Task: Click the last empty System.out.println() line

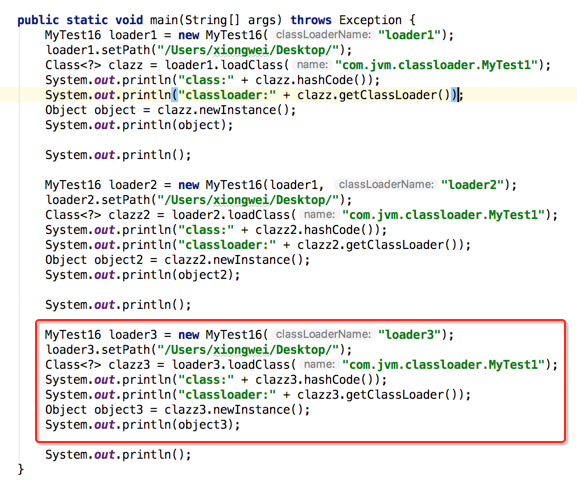Action: [118, 455]
